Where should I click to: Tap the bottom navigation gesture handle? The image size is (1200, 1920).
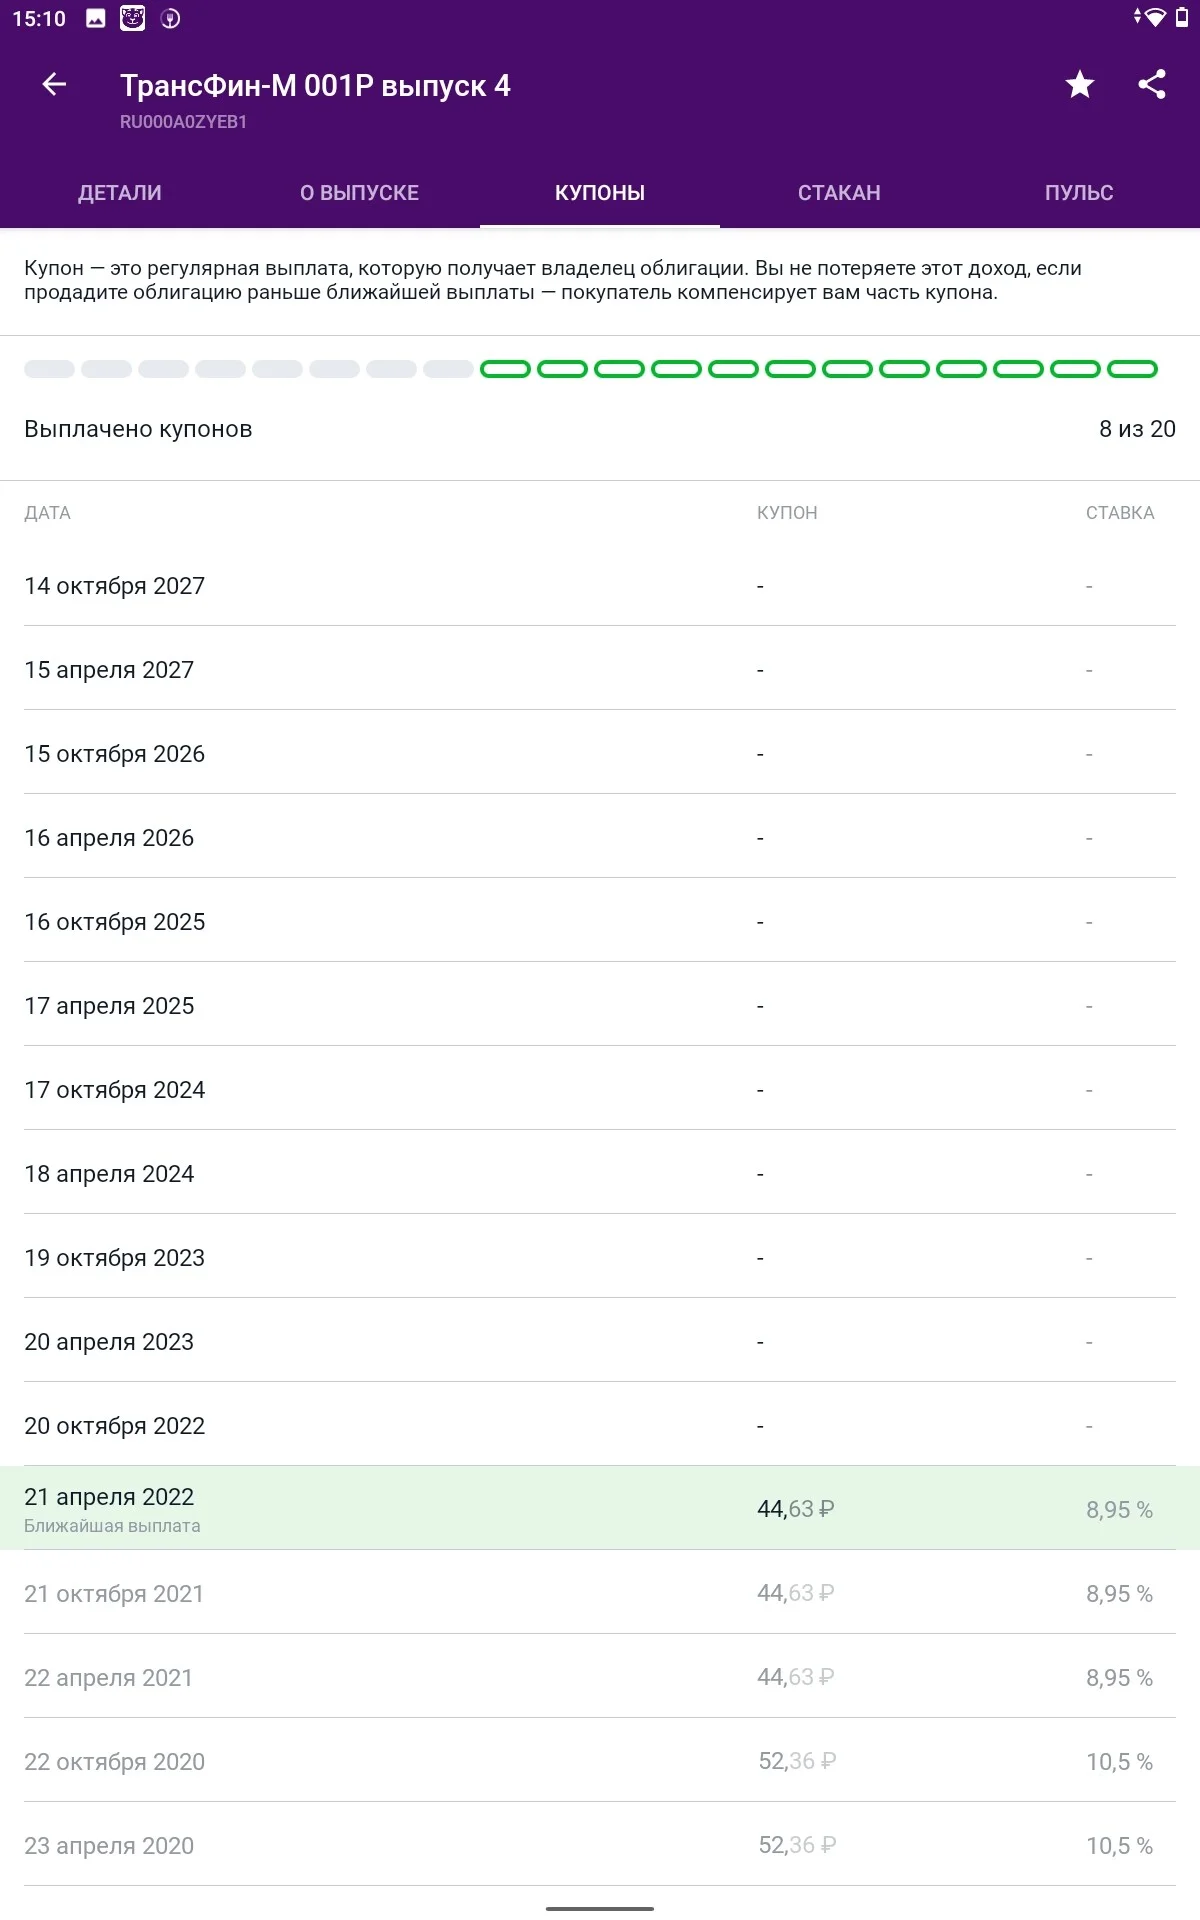pyautogui.click(x=600, y=1908)
